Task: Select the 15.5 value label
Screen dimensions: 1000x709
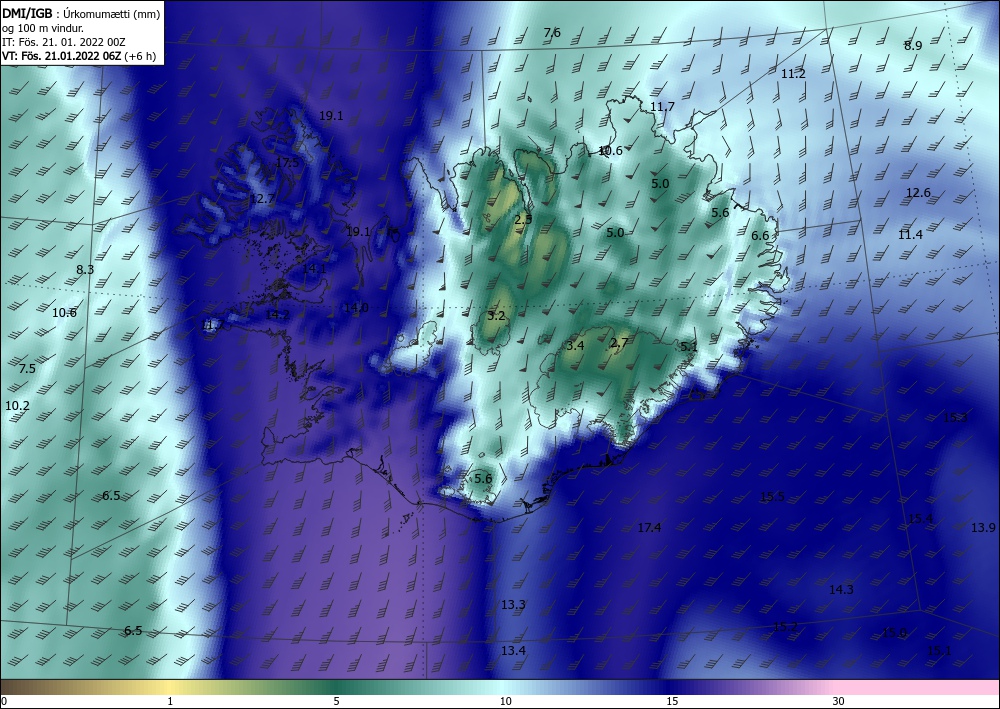Action: coord(772,497)
